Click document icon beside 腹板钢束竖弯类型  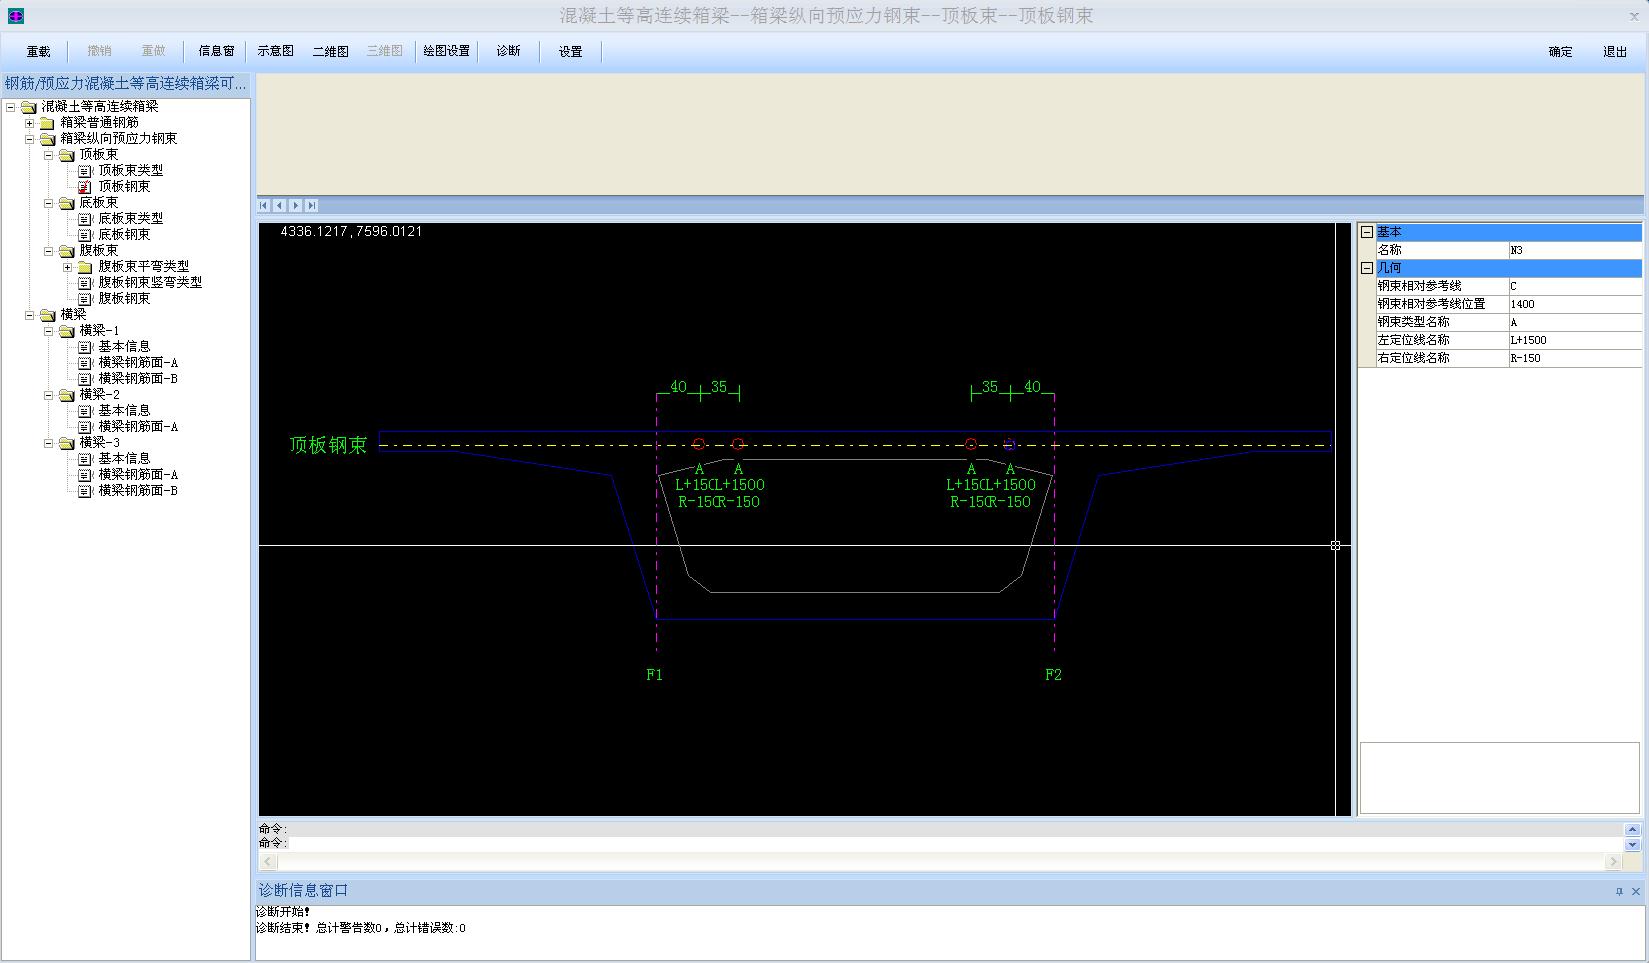pos(85,283)
